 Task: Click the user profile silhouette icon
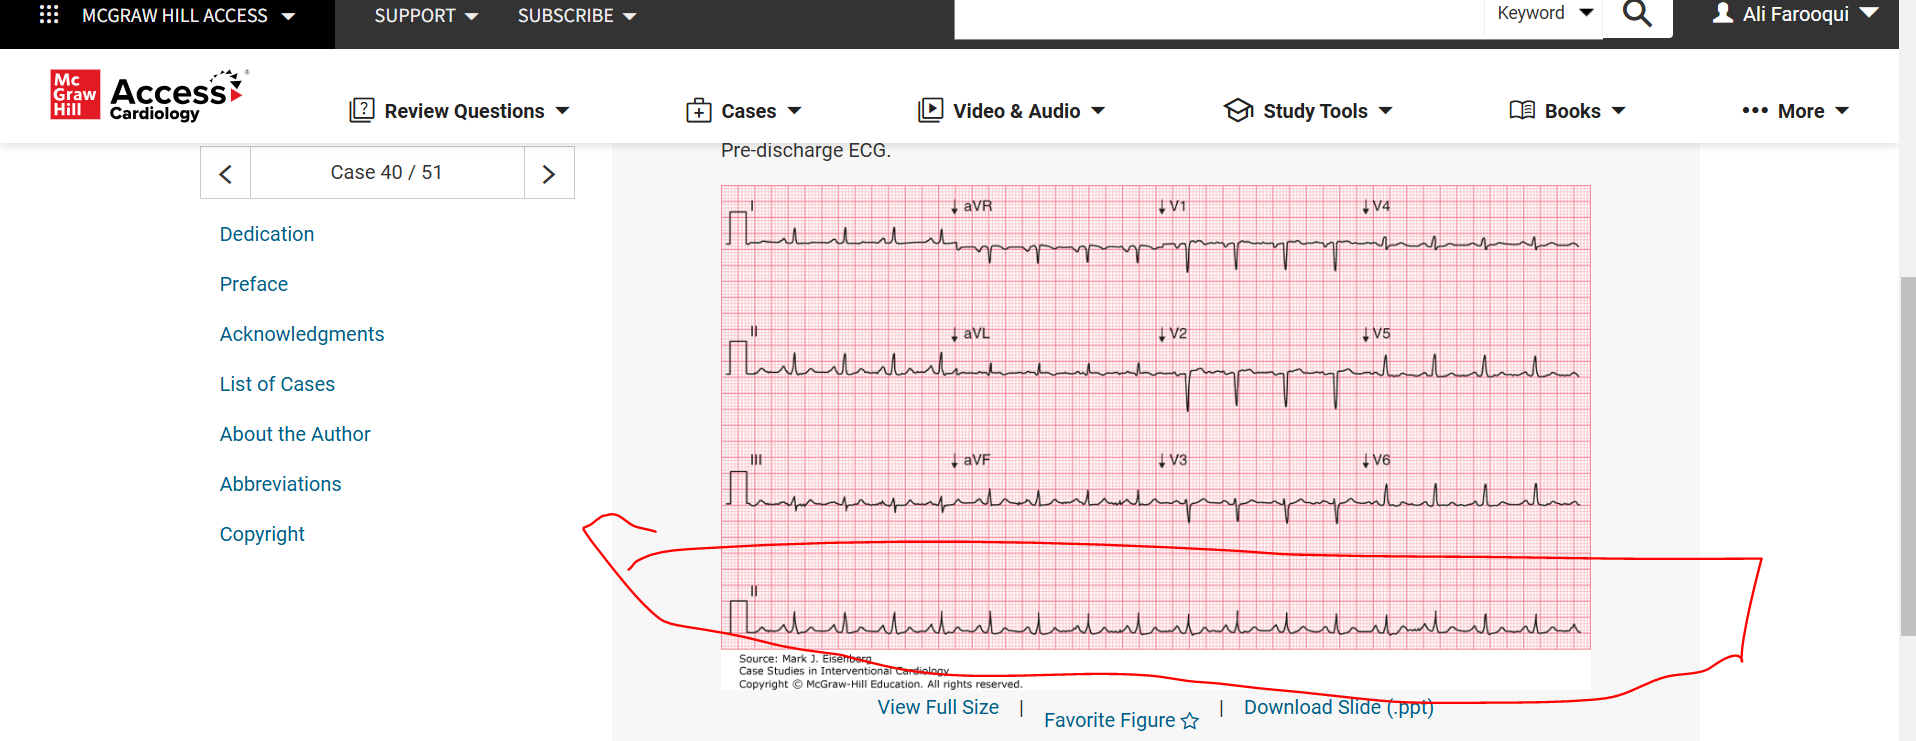pyautogui.click(x=1722, y=13)
